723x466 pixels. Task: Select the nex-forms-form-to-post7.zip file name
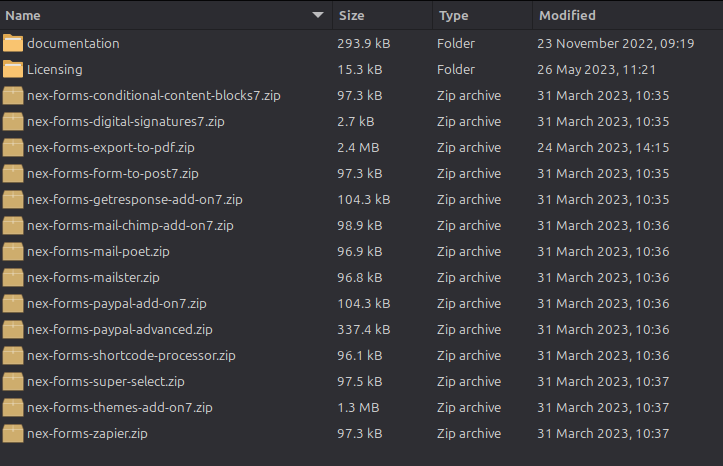point(113,173)
